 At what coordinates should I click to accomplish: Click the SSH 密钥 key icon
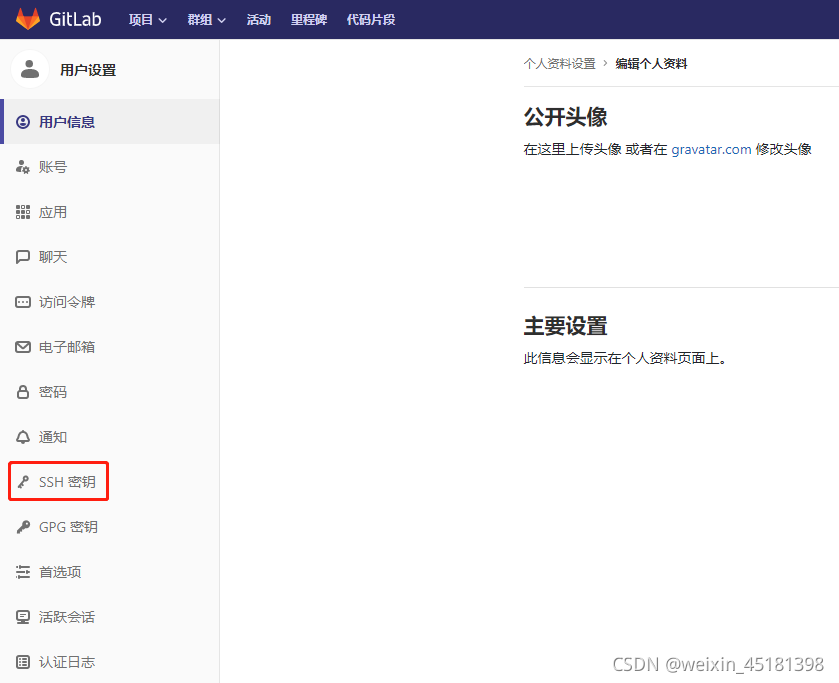click(x=23, y=482)
